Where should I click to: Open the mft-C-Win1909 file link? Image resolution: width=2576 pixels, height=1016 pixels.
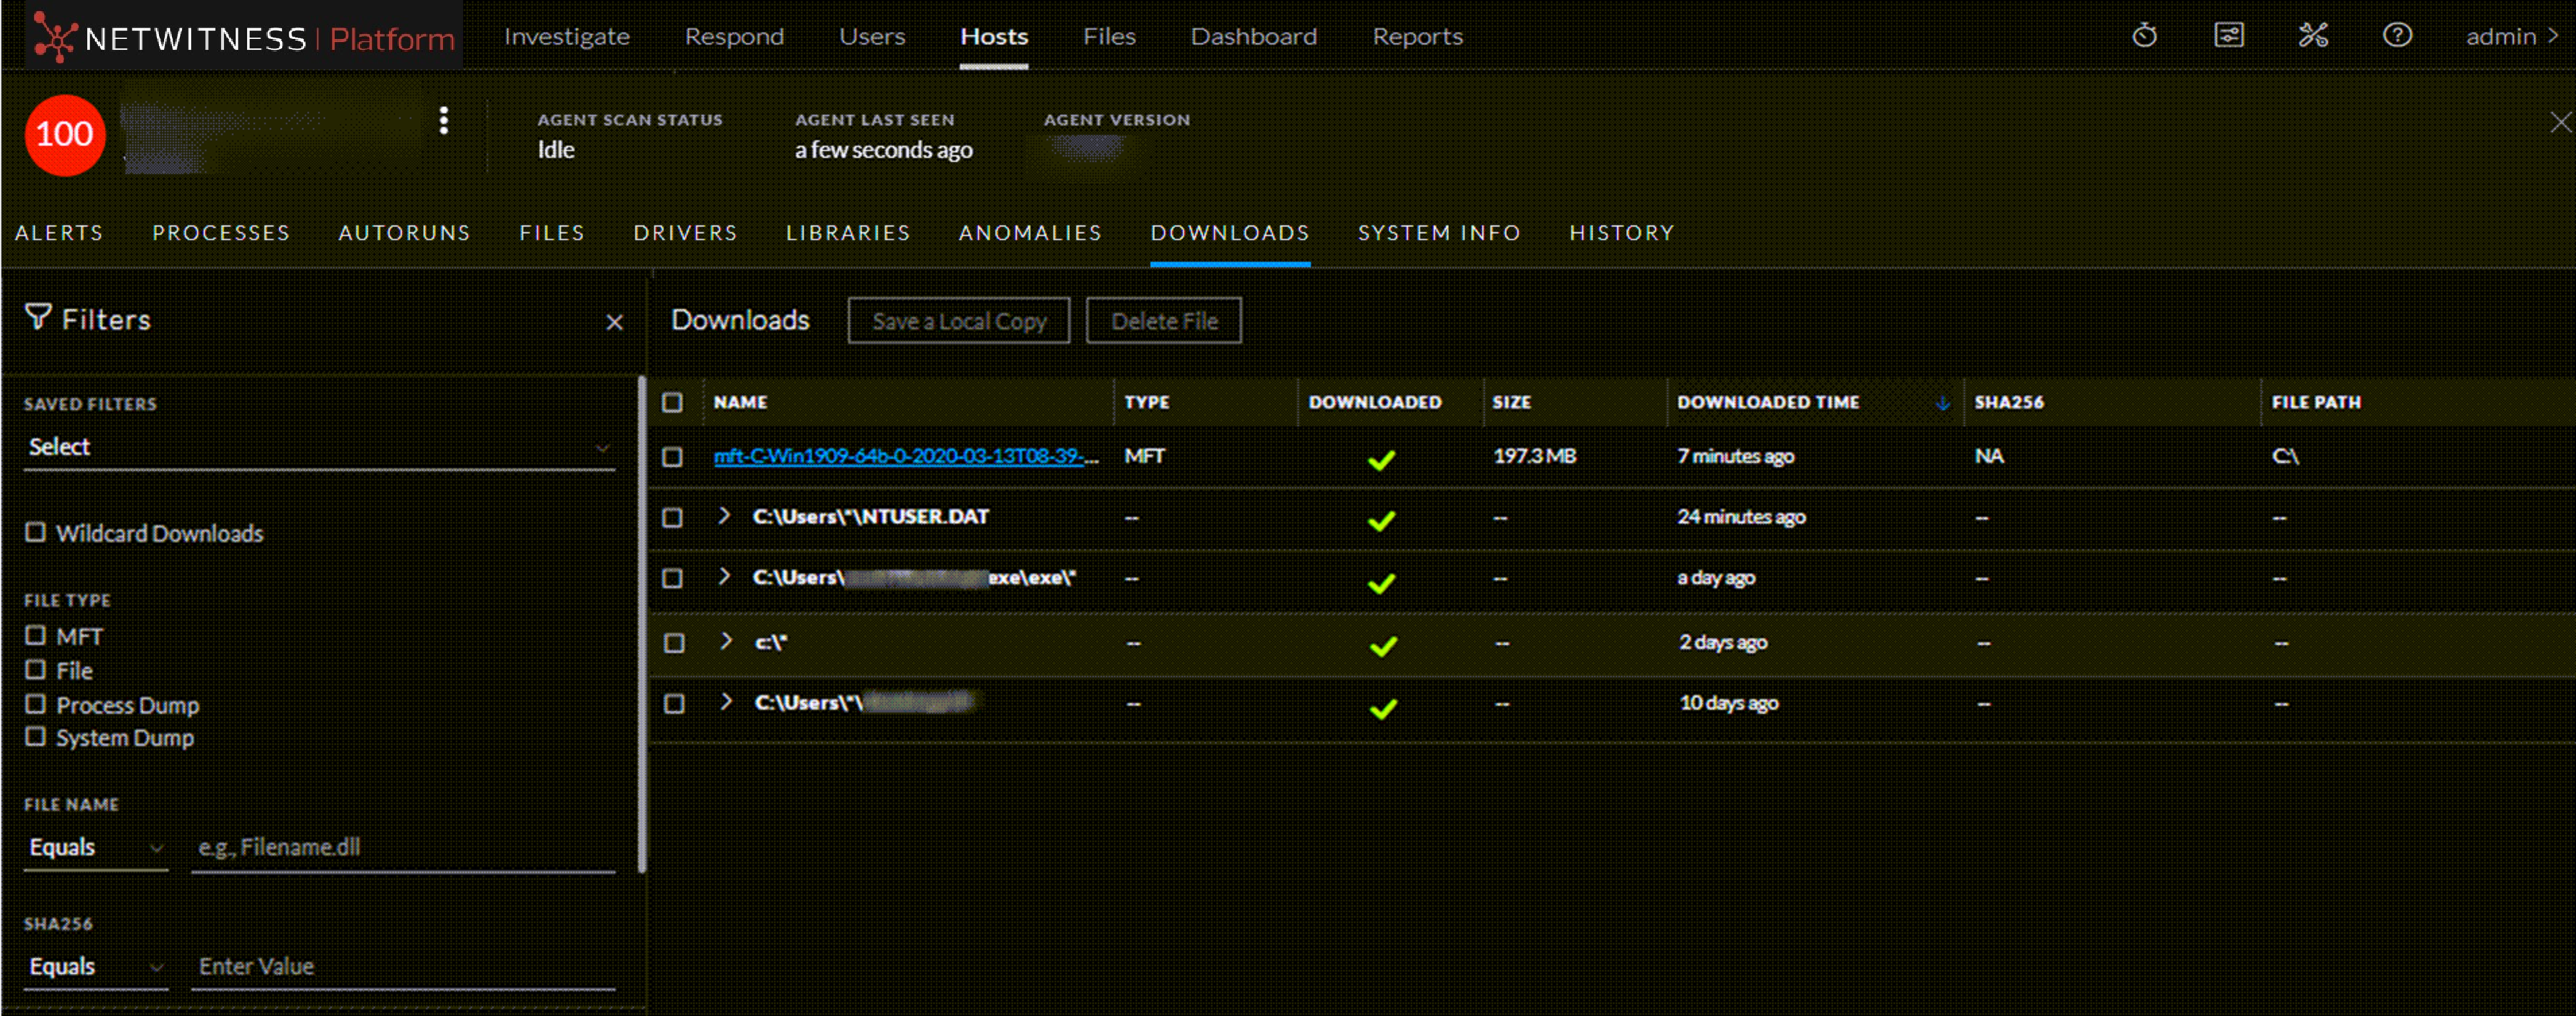(905, 456)
